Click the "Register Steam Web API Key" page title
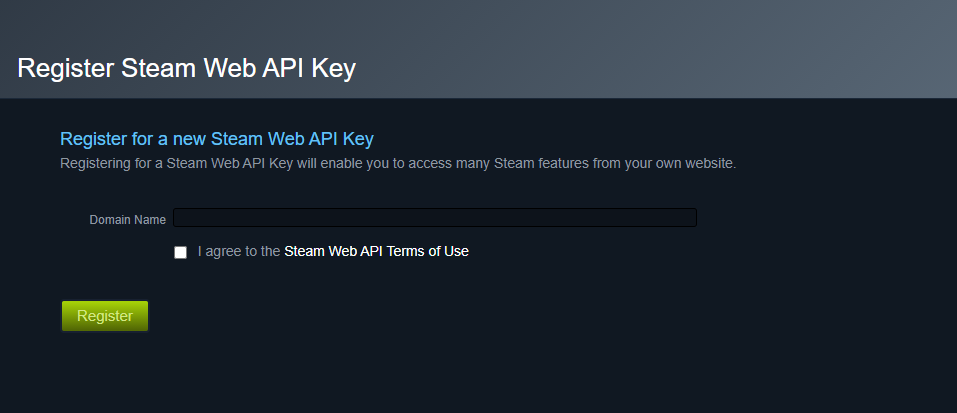 [186, 69]
